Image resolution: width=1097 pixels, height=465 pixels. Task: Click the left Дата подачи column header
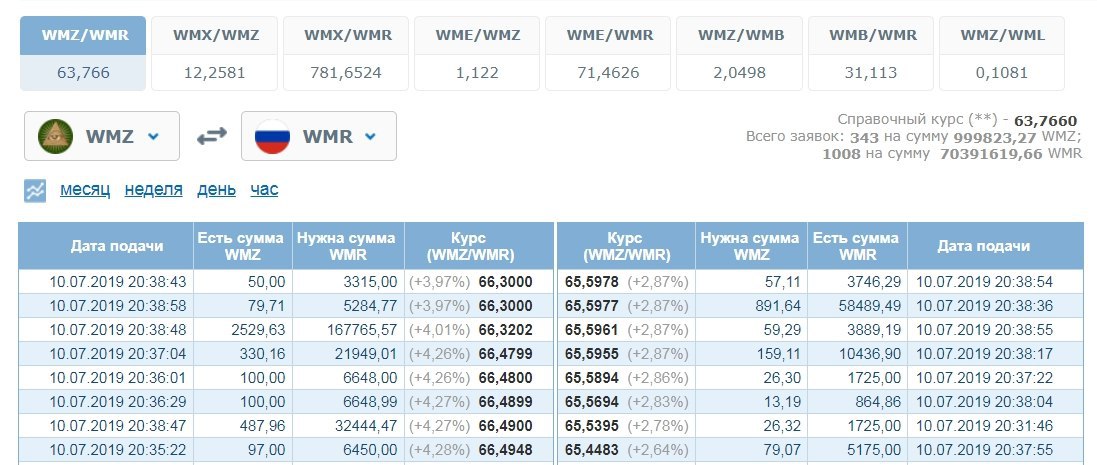click(x=106, y=246)
